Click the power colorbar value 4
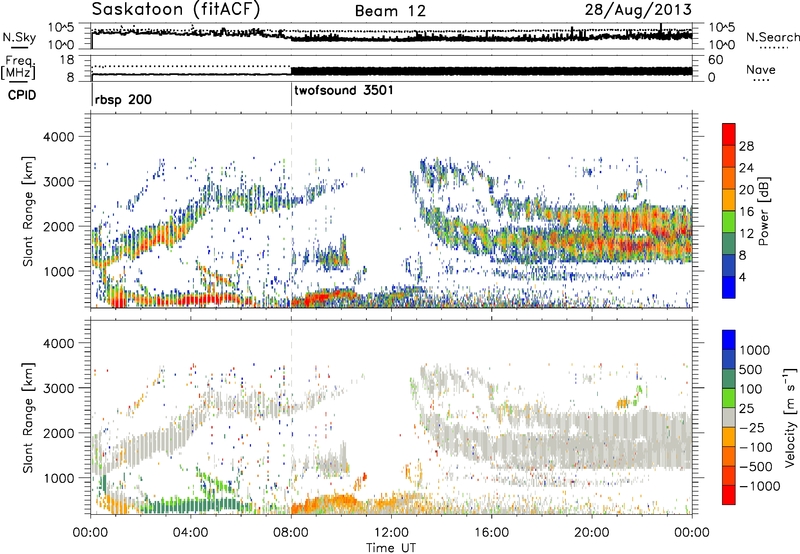The height and width of the screenshot is (554, 800). point(743,277)
